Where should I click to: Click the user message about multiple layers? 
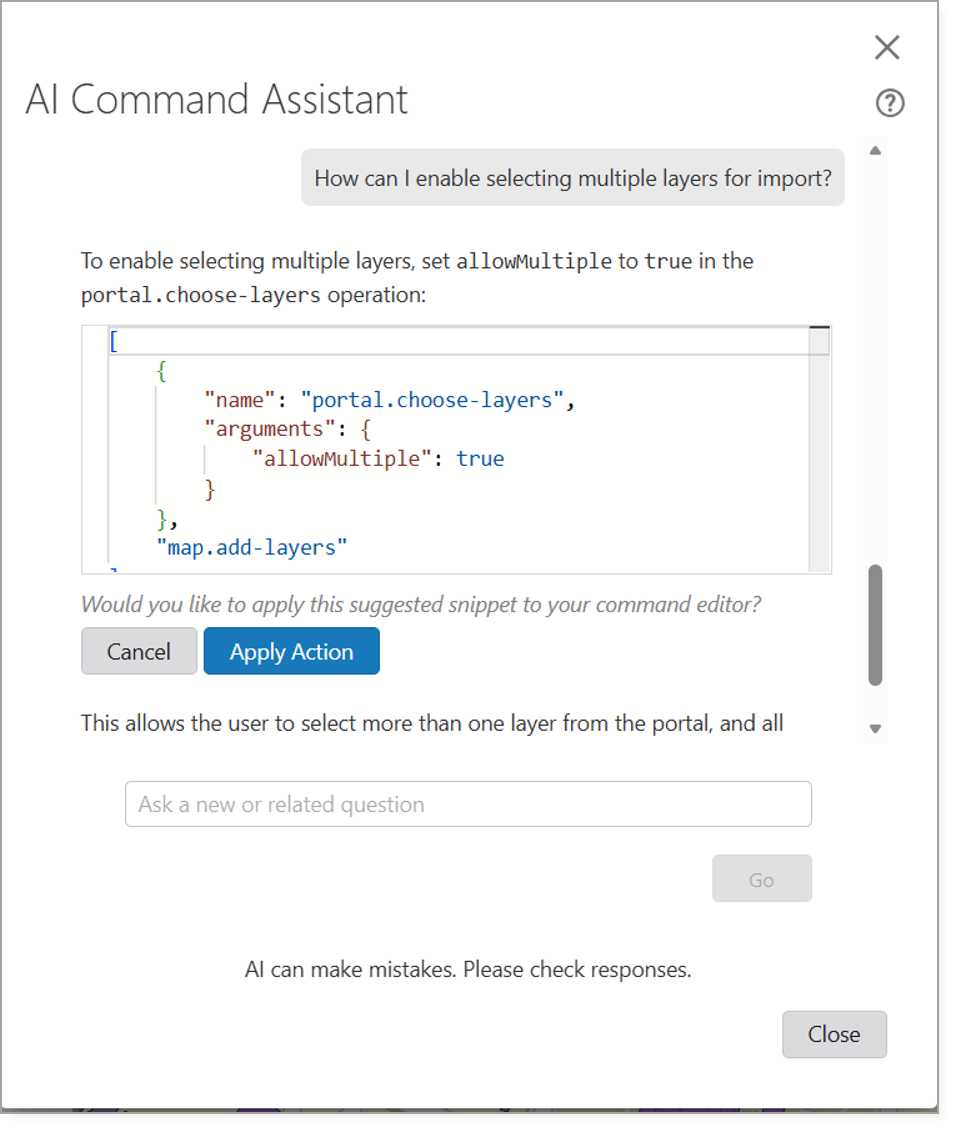(573, 178)
